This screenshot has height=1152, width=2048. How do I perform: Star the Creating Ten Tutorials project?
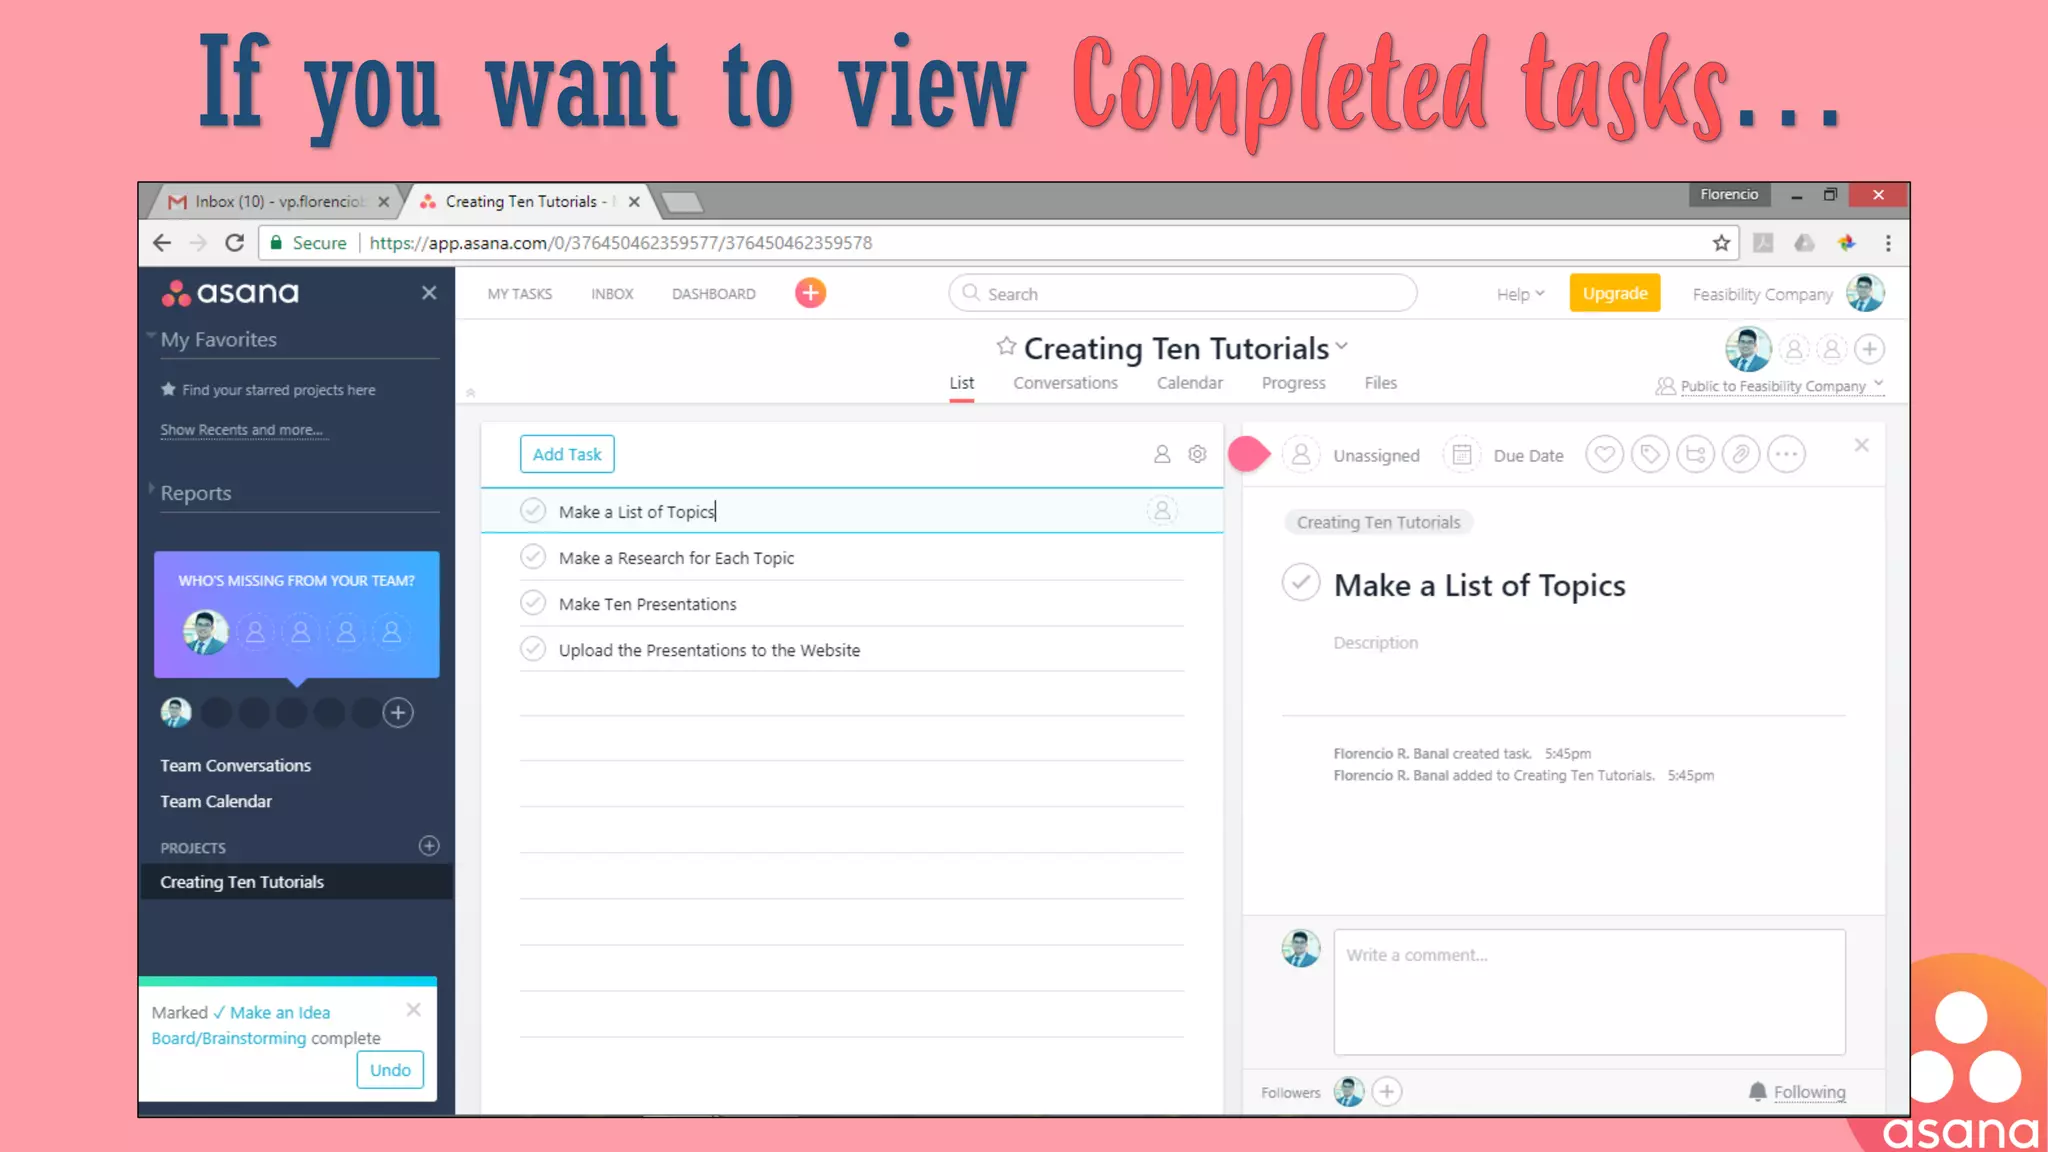(1006, 346)
